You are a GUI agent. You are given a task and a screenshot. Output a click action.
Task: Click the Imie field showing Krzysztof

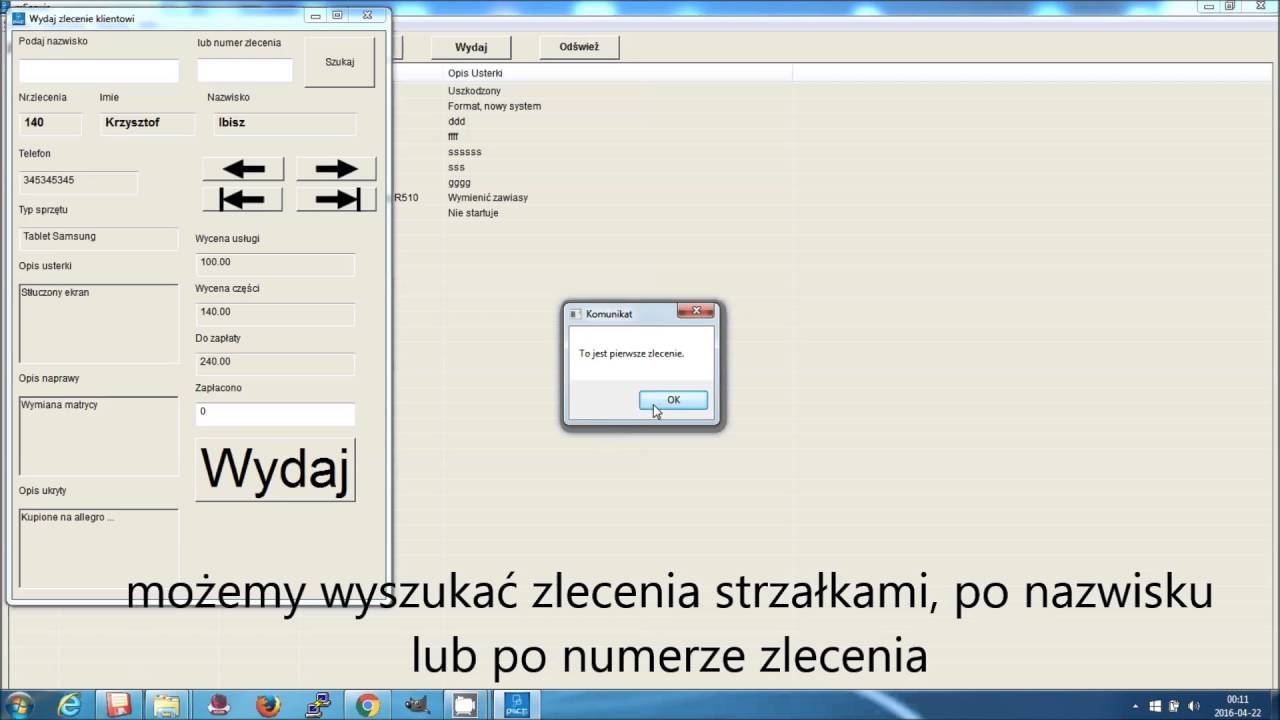(x=147, y=123)
